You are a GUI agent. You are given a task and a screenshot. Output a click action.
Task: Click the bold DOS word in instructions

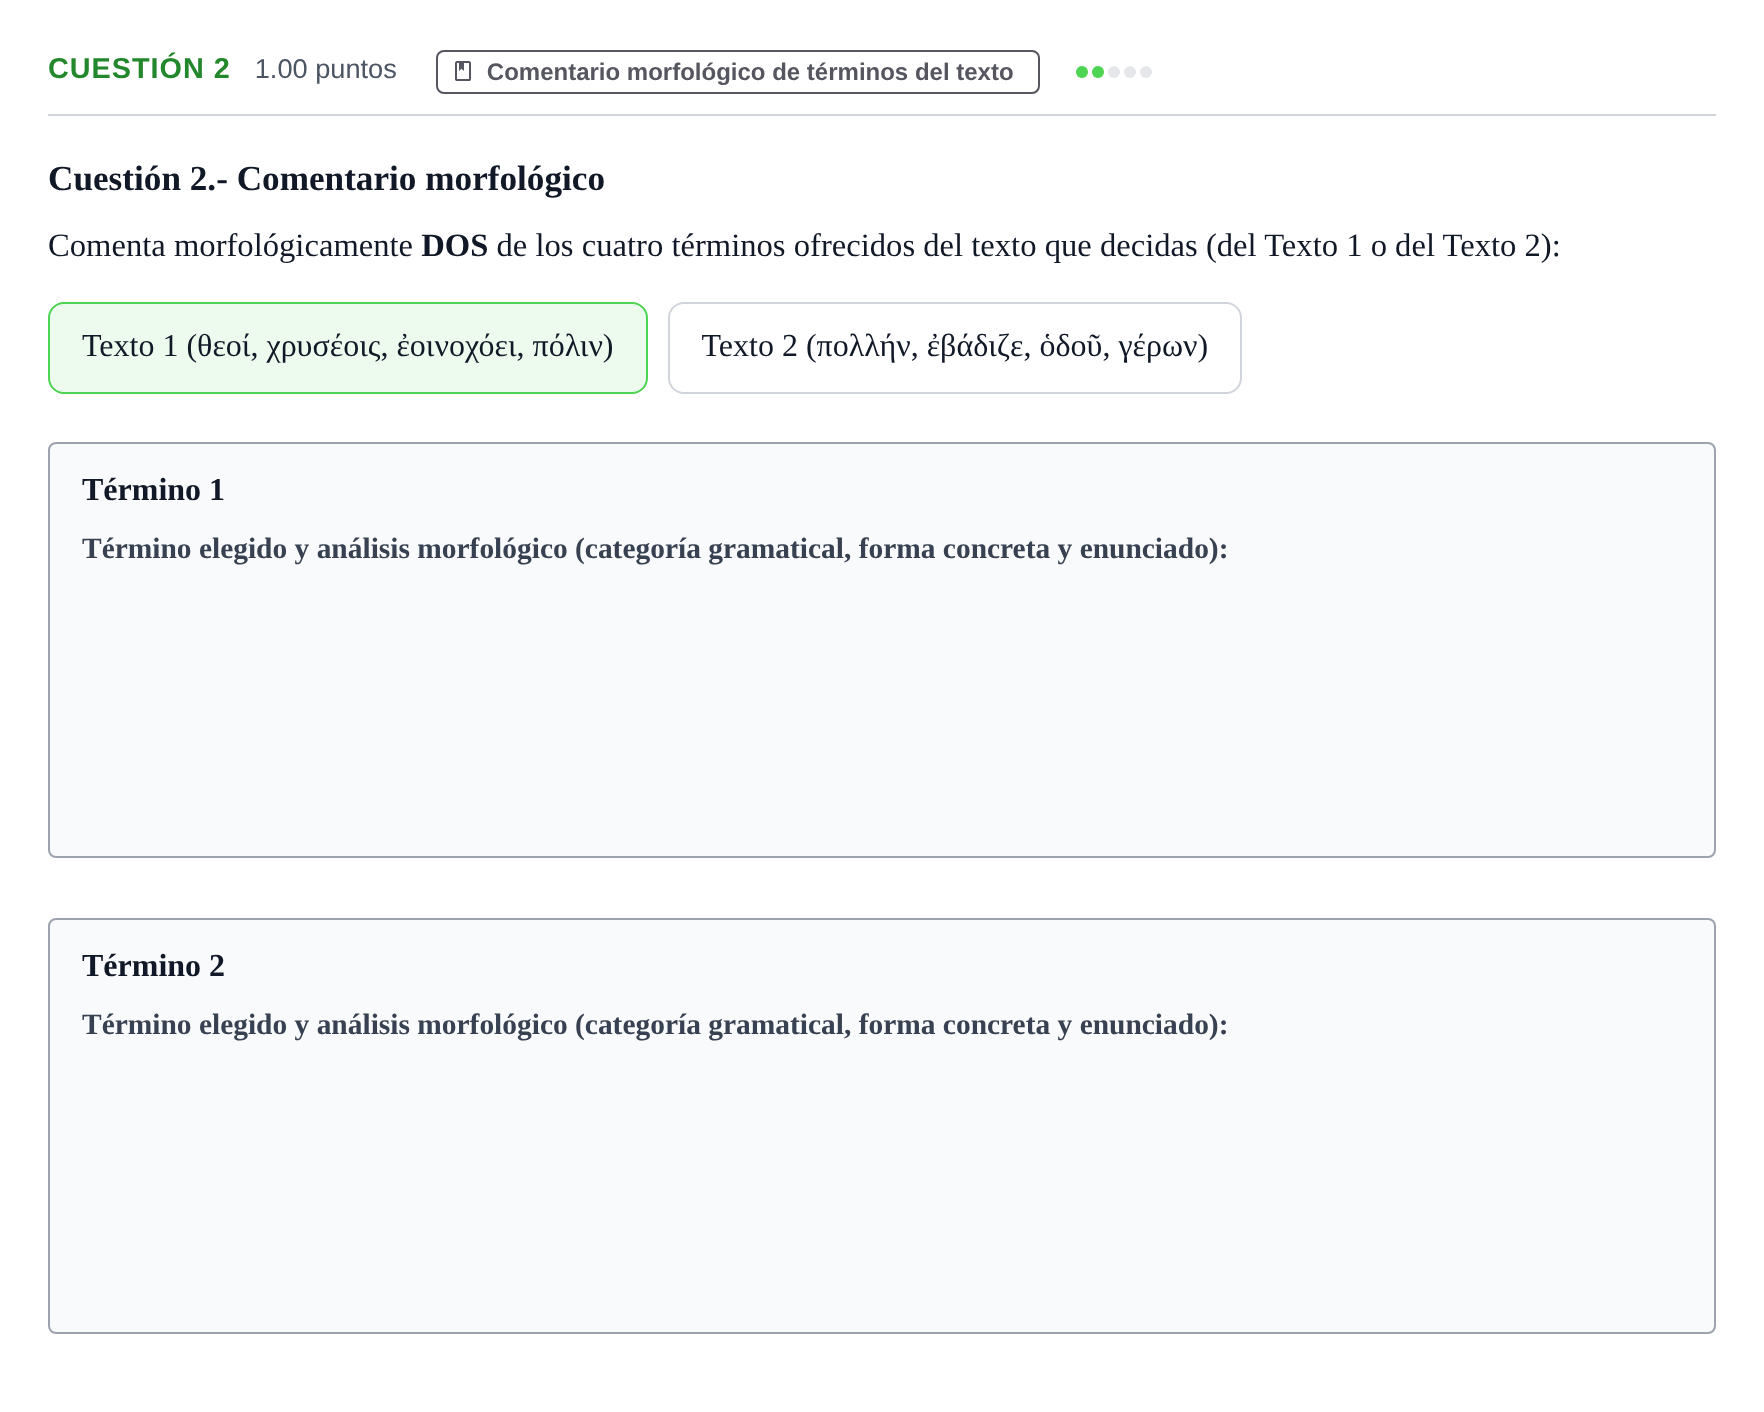tap(455, 246)
